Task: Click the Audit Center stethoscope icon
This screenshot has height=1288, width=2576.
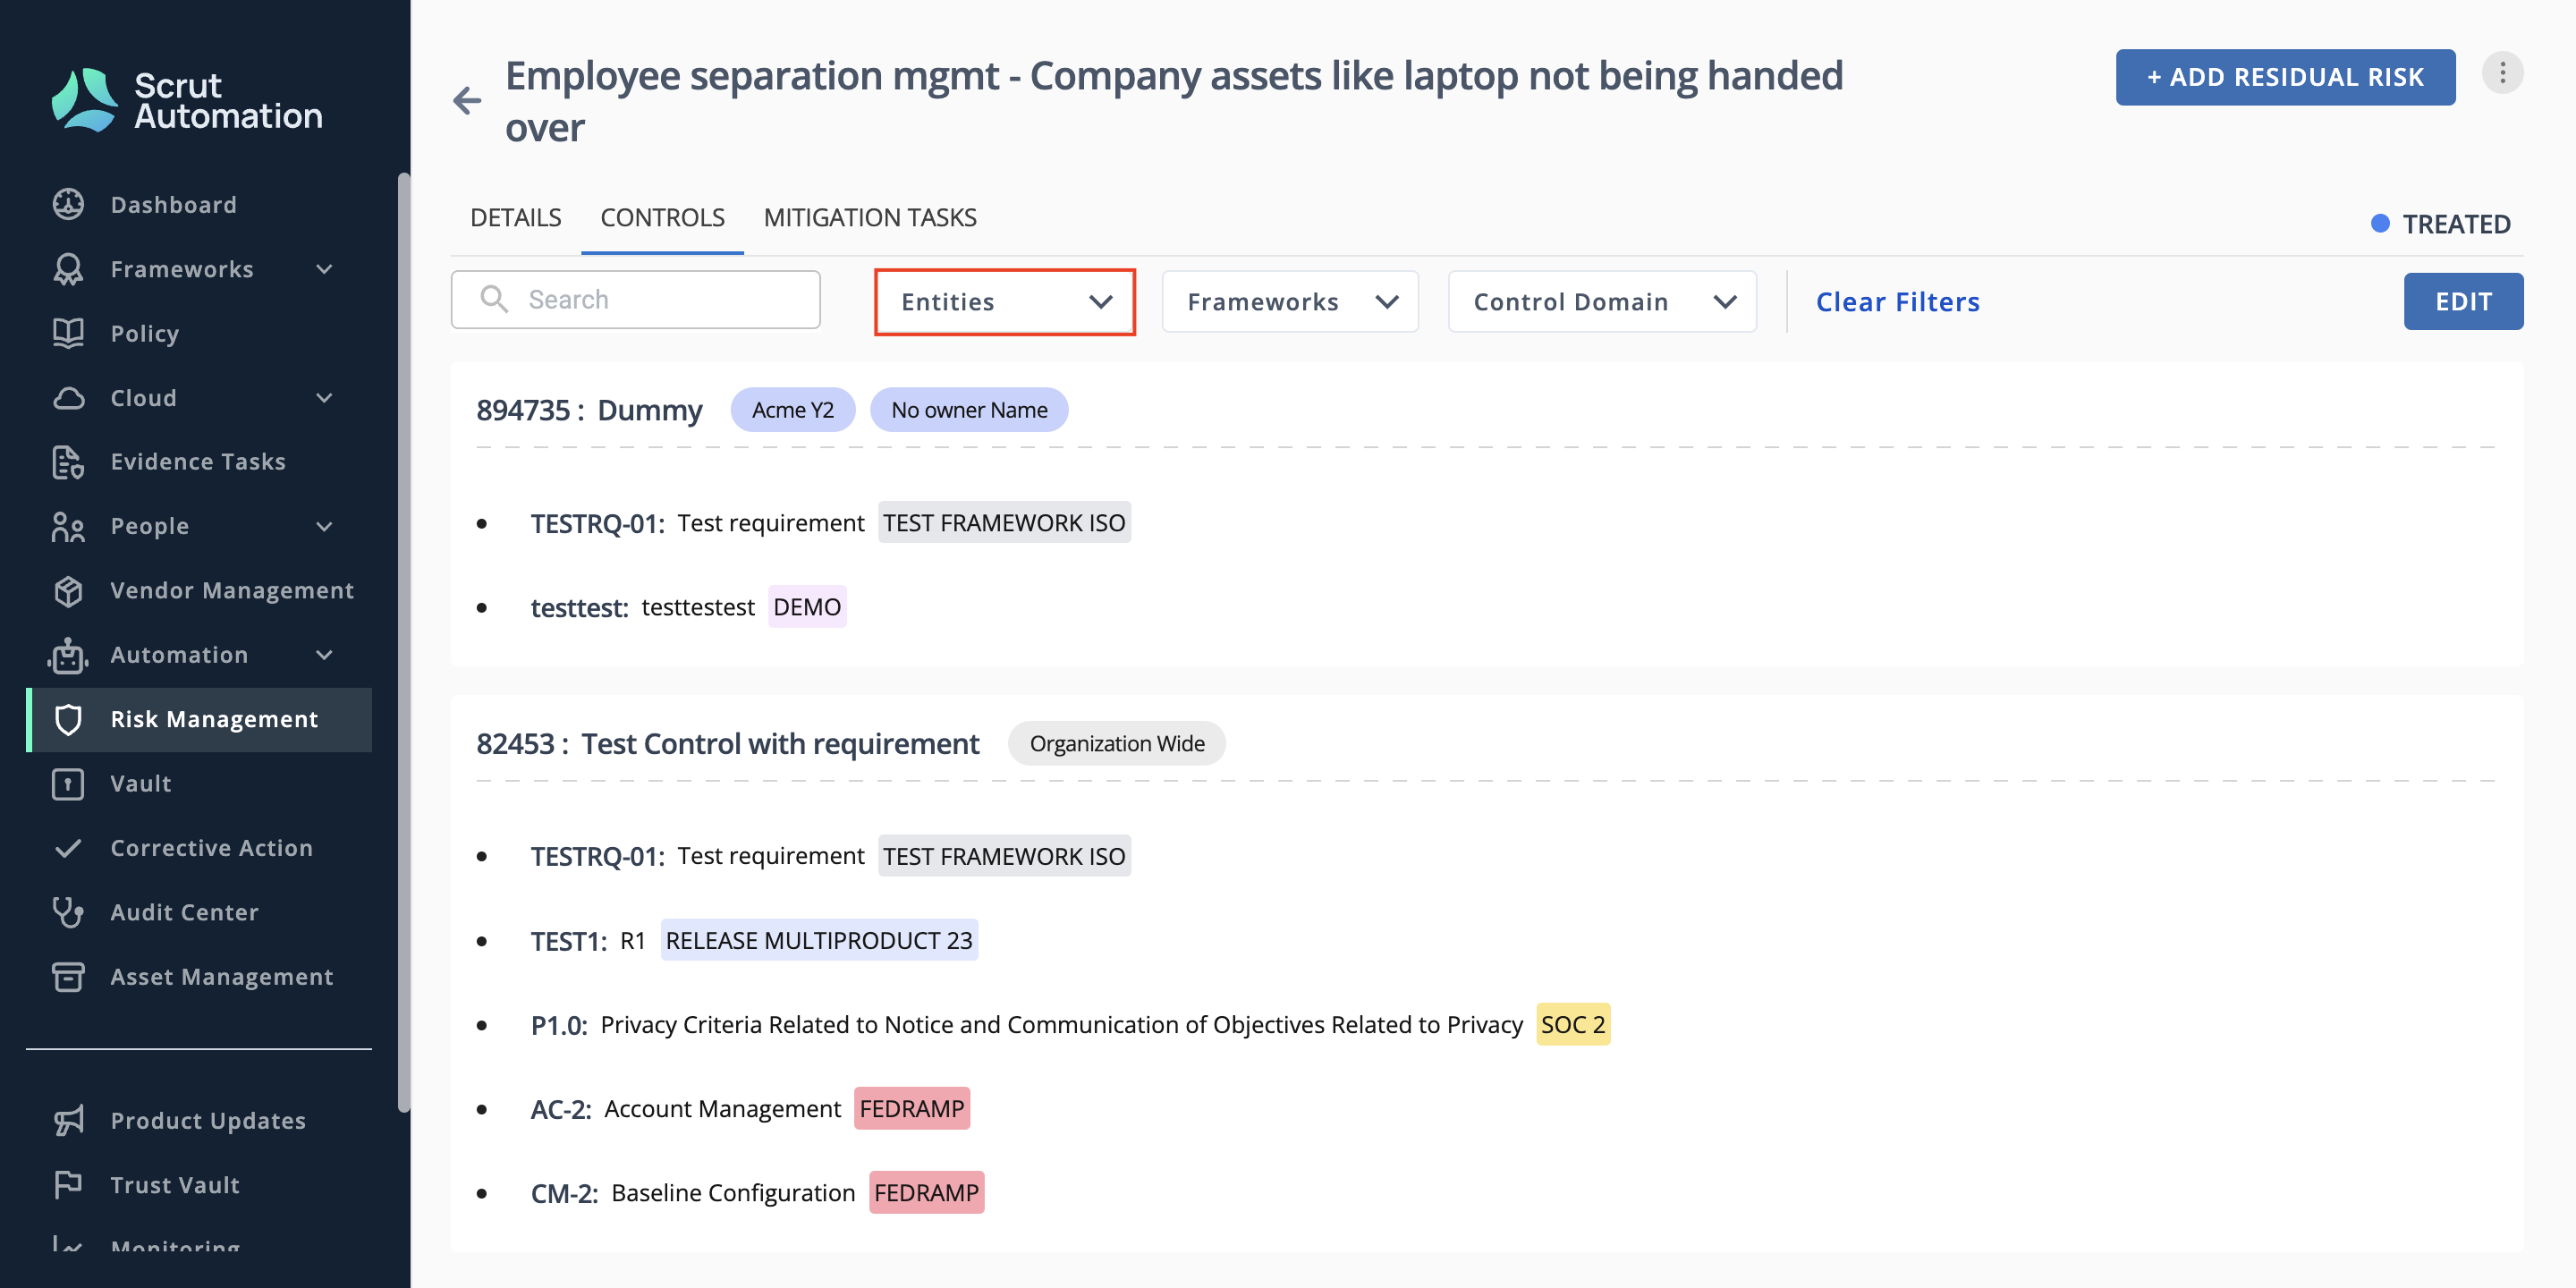Action: [68, 912]
